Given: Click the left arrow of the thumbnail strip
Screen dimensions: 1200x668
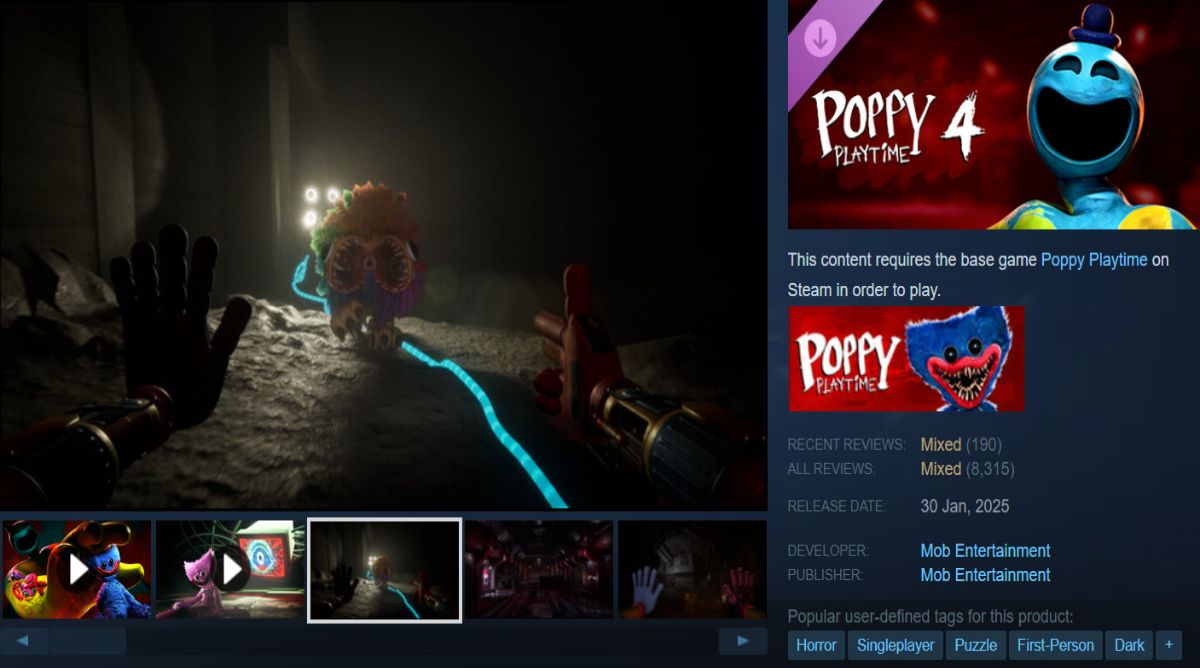Looking at the screenshot, I should point(24,641).
